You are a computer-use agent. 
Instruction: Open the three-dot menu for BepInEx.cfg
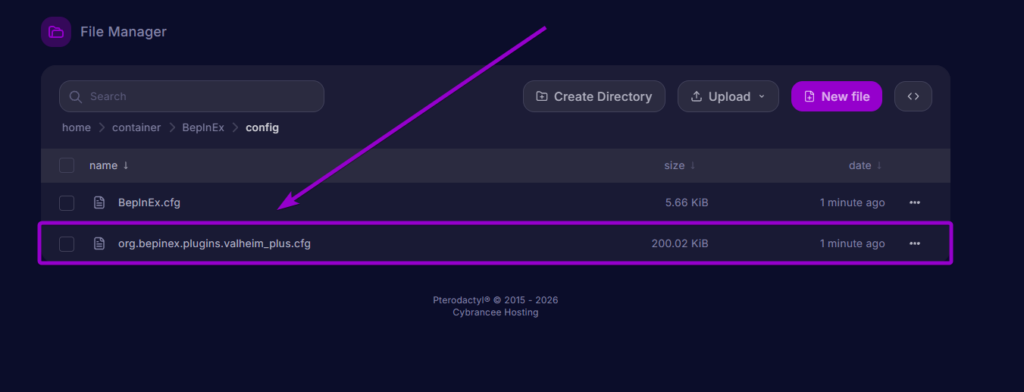pyautogui.click(x=914, y=203)
